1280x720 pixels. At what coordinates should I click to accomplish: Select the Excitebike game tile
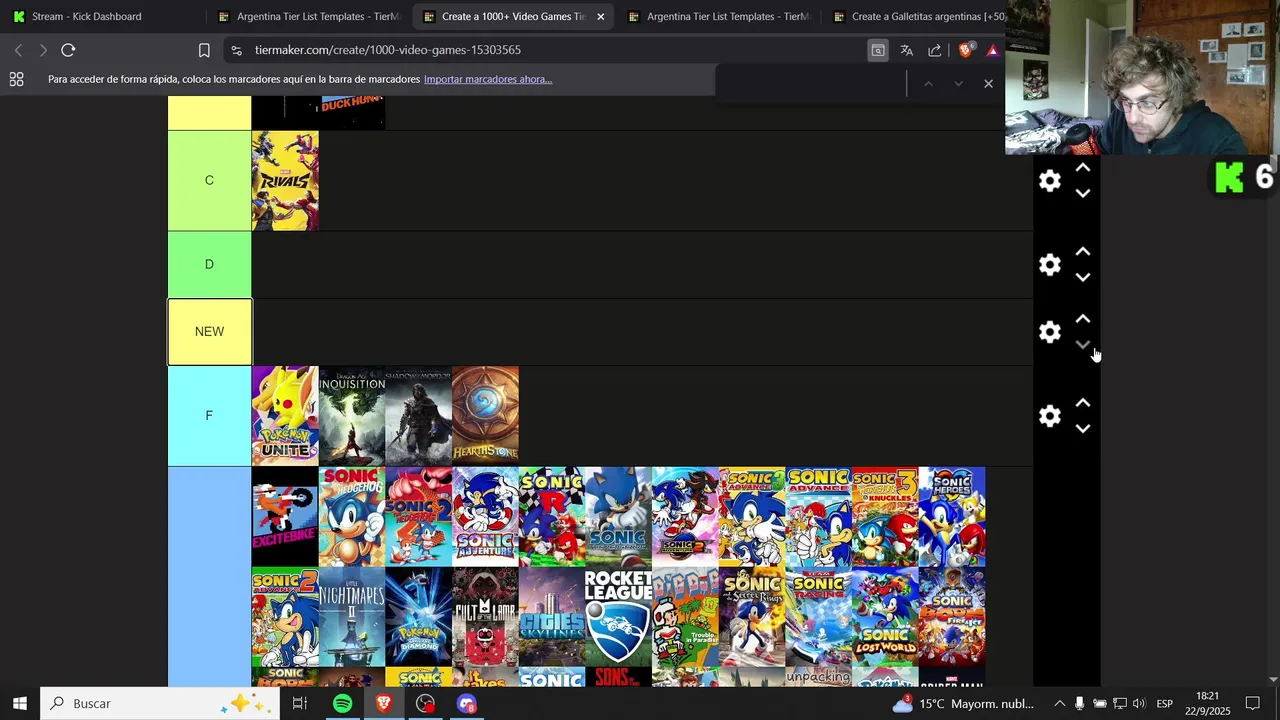pos(285,517)
